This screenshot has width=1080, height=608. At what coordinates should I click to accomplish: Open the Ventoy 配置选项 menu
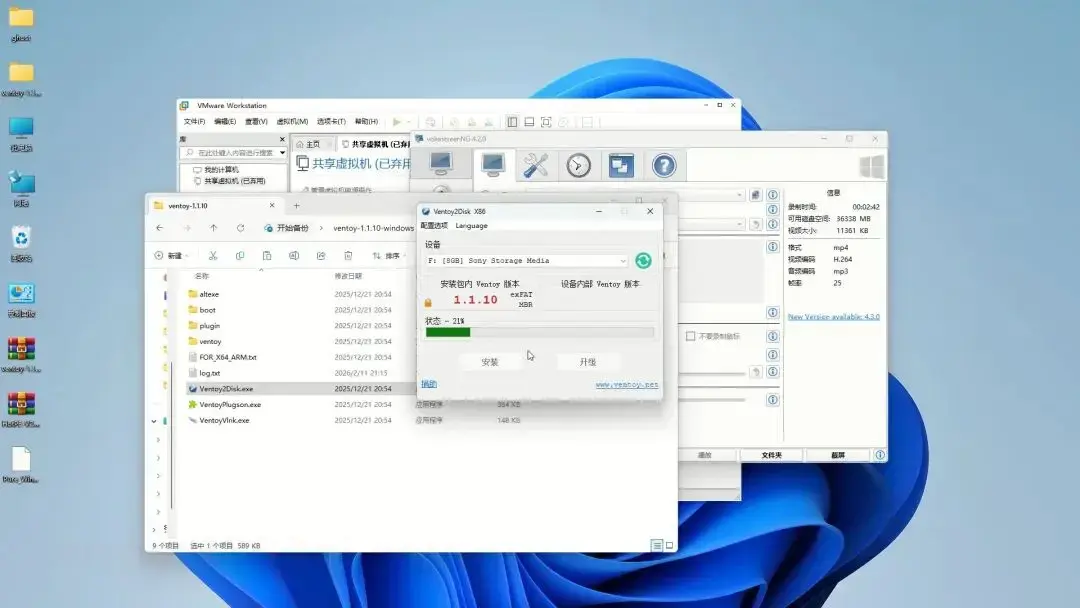434,226
